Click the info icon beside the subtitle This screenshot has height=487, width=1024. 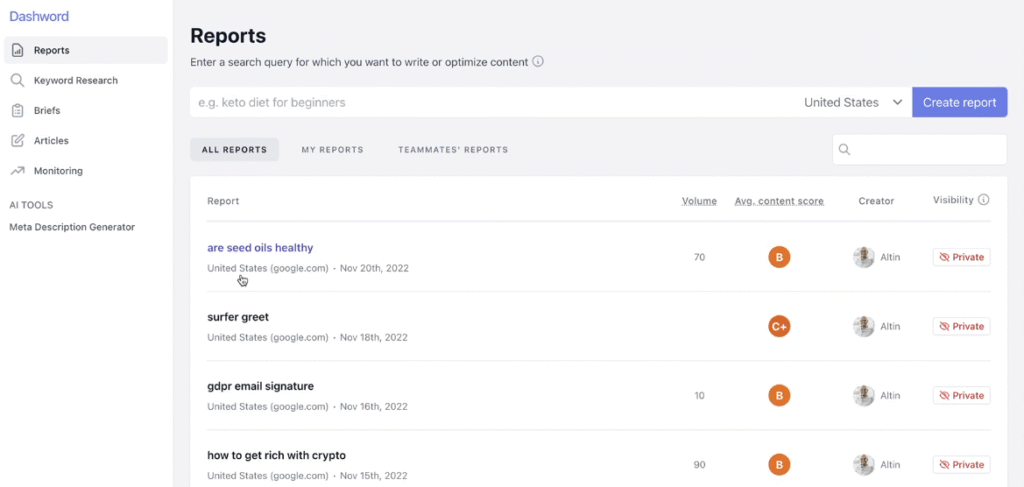(538, 62)
